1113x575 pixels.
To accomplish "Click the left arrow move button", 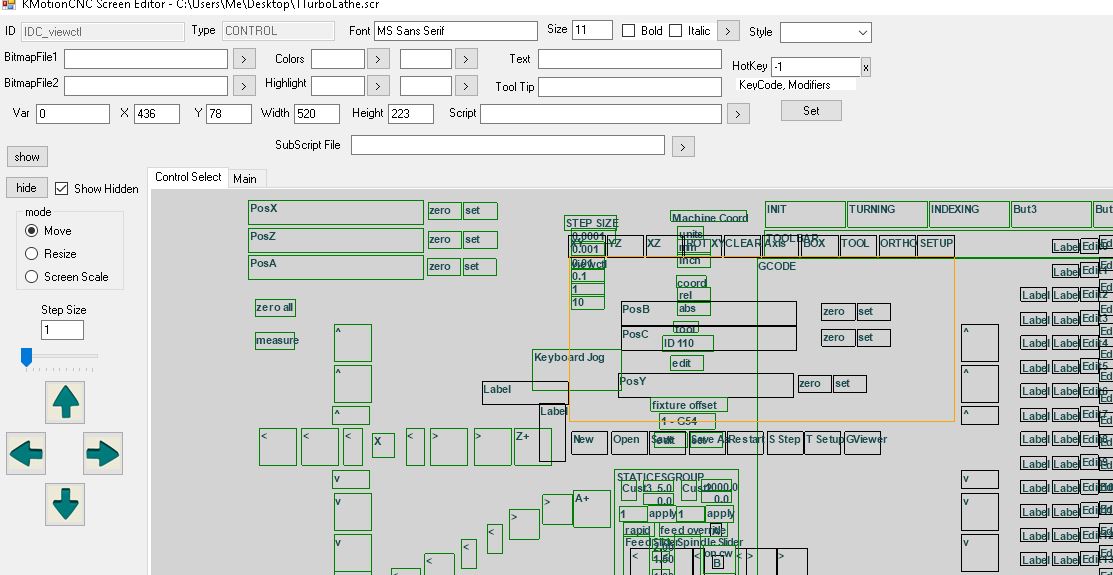I will pos(26,453).
